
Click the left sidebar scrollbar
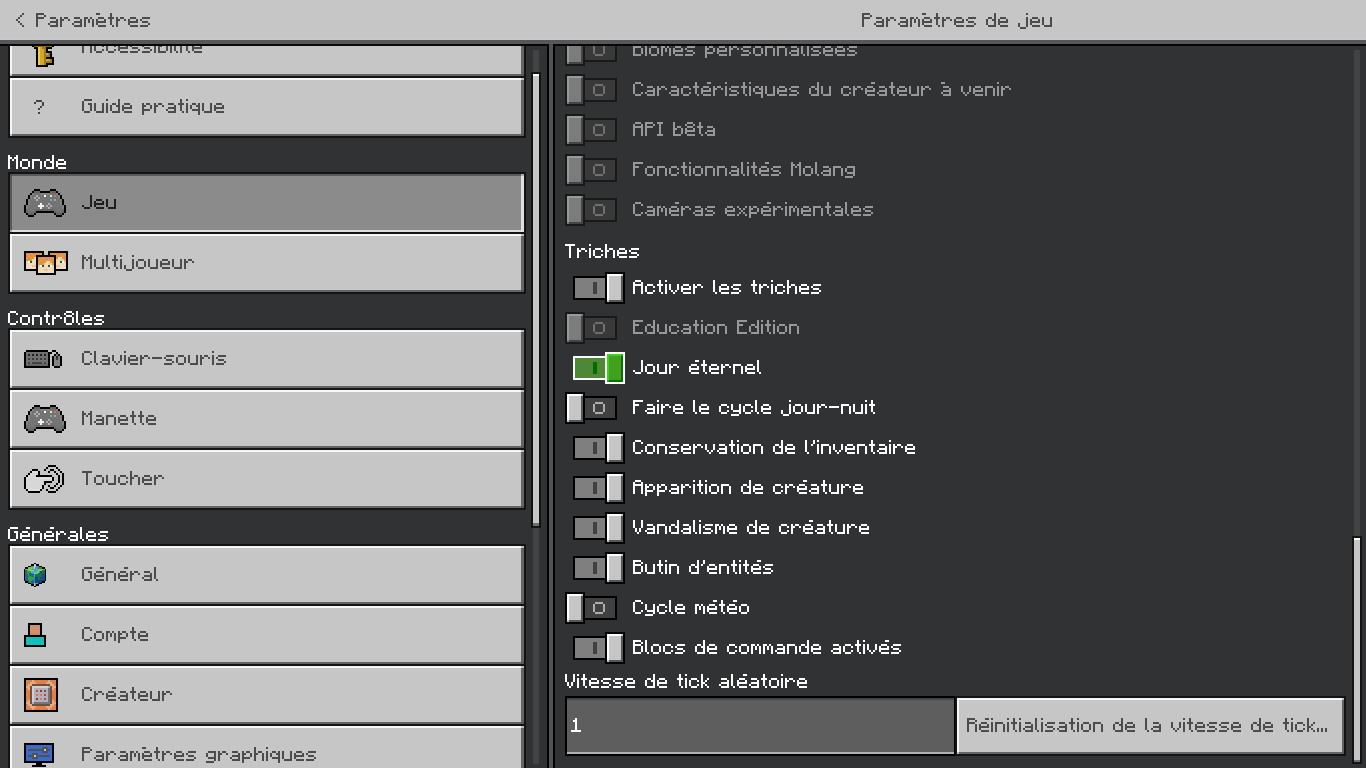pyautogui.click(x=536, y=300)
